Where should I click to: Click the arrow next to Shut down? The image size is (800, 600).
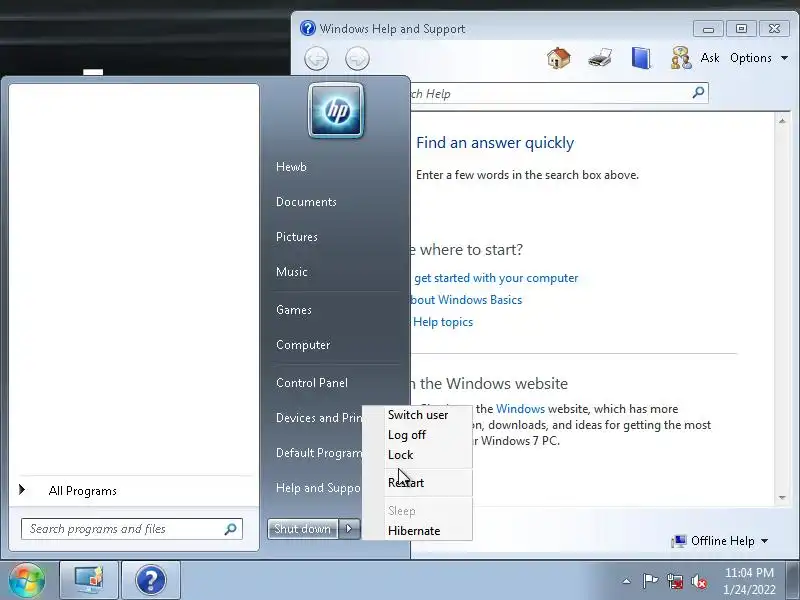point(349,529)
